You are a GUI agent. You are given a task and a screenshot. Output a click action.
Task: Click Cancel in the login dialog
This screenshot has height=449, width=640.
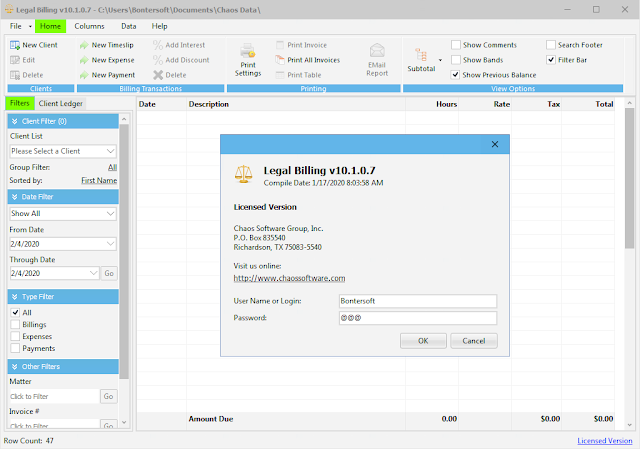coord(474,341)
